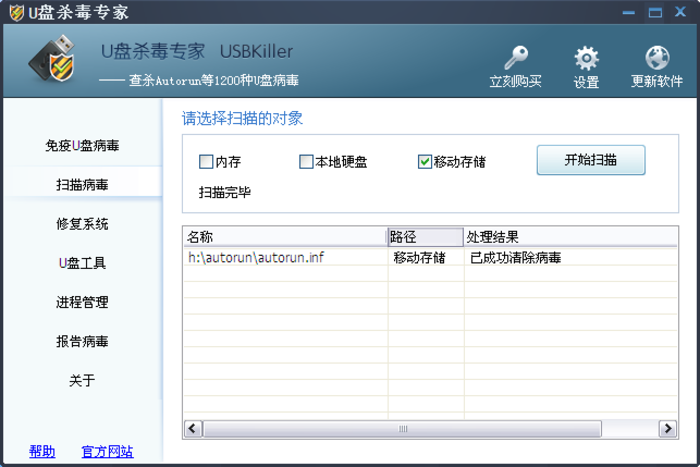Screen dimensions: 700x467
Task: Toggle the 内存 checkbox
Action: (206, 161)
